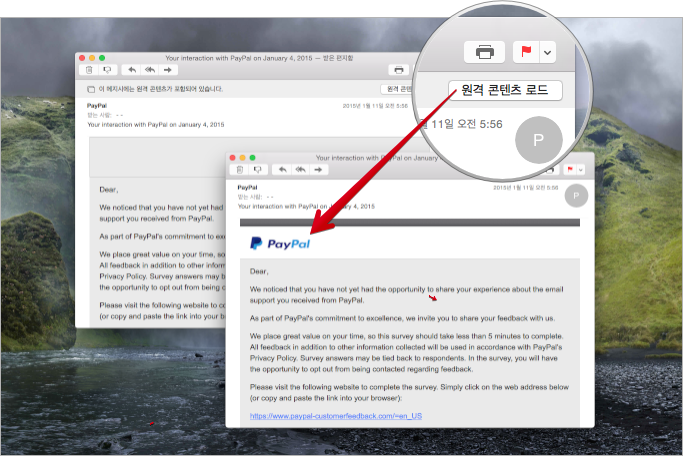
Task: Click the sender avatar P in front window
Action: point(576,196)
